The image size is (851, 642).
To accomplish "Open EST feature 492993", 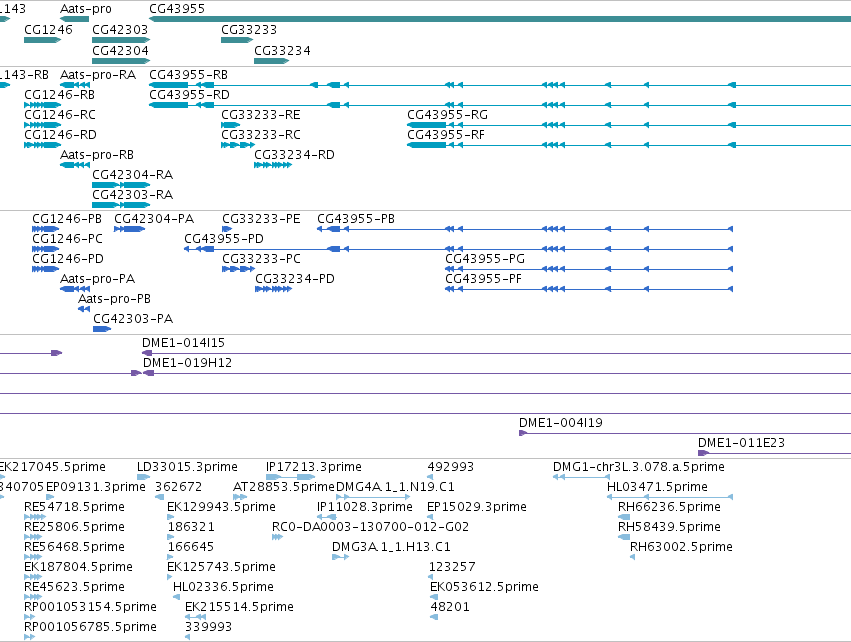I will click(x=430, y=477).
